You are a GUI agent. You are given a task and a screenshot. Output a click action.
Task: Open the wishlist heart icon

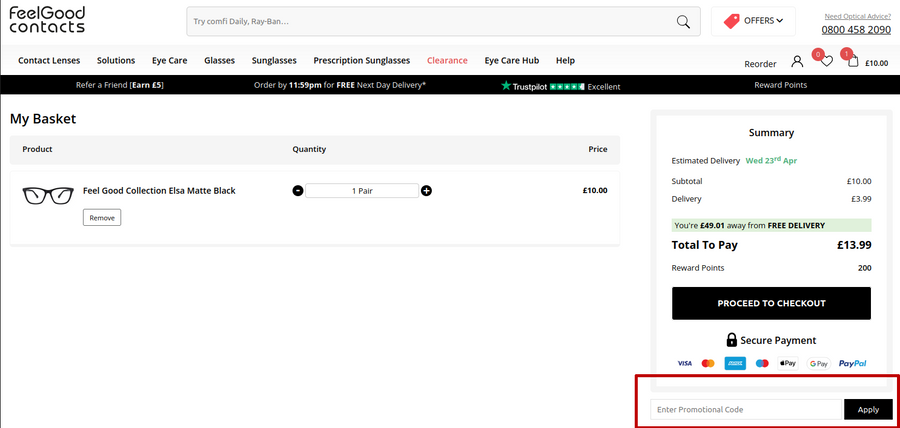click(825, 62)
